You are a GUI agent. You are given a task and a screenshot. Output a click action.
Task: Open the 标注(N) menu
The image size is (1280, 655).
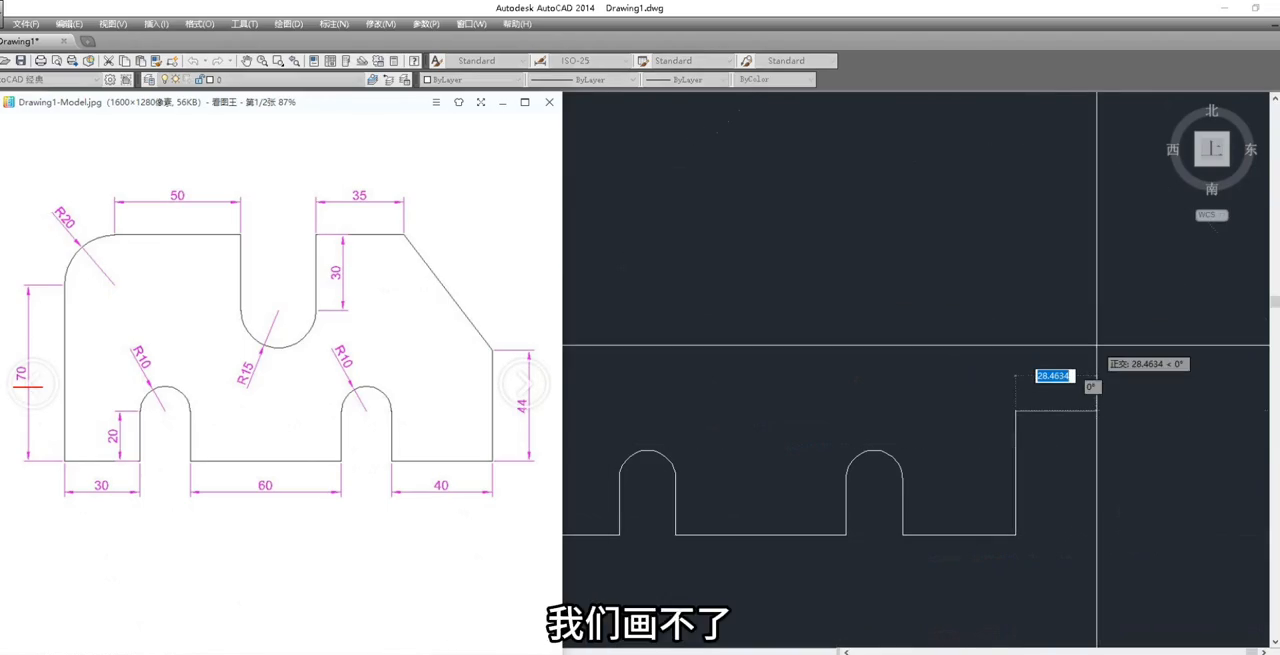(x=334, y=24)
